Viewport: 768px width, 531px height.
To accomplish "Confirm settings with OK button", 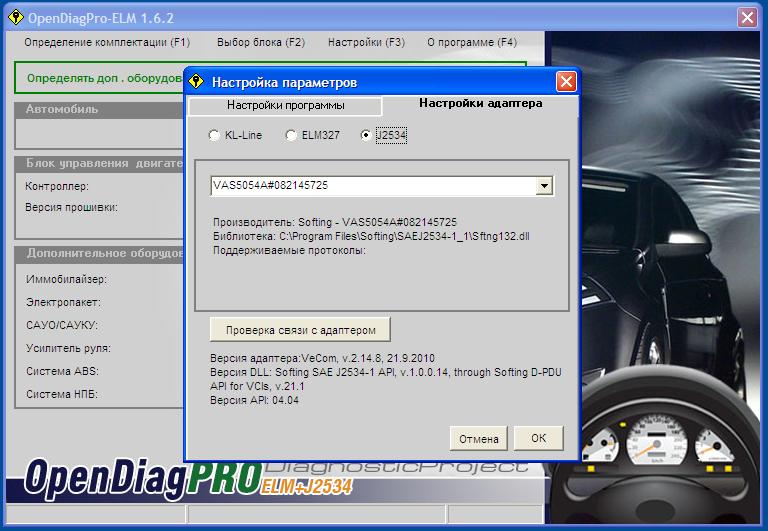I will tap(539, 438).
